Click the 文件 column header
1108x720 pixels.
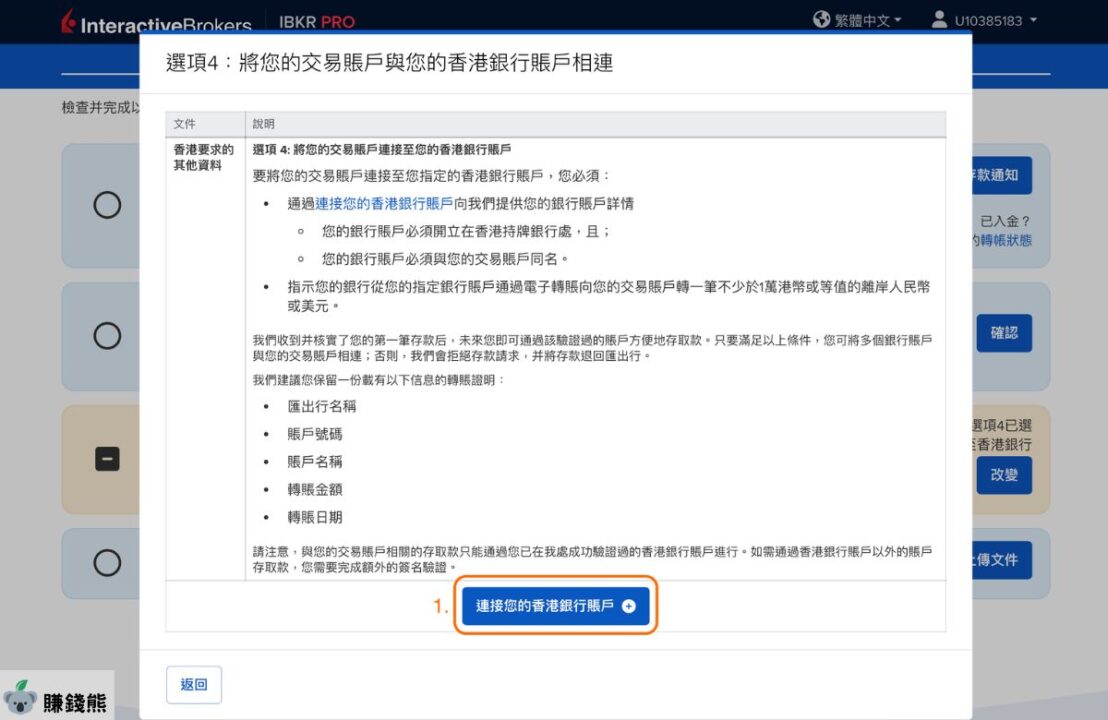[184, 124]
